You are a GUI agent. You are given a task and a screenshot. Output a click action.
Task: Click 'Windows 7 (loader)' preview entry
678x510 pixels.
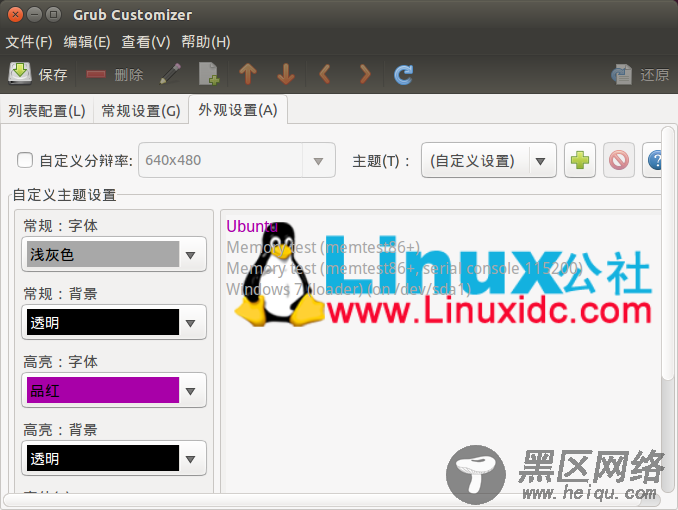349,289
